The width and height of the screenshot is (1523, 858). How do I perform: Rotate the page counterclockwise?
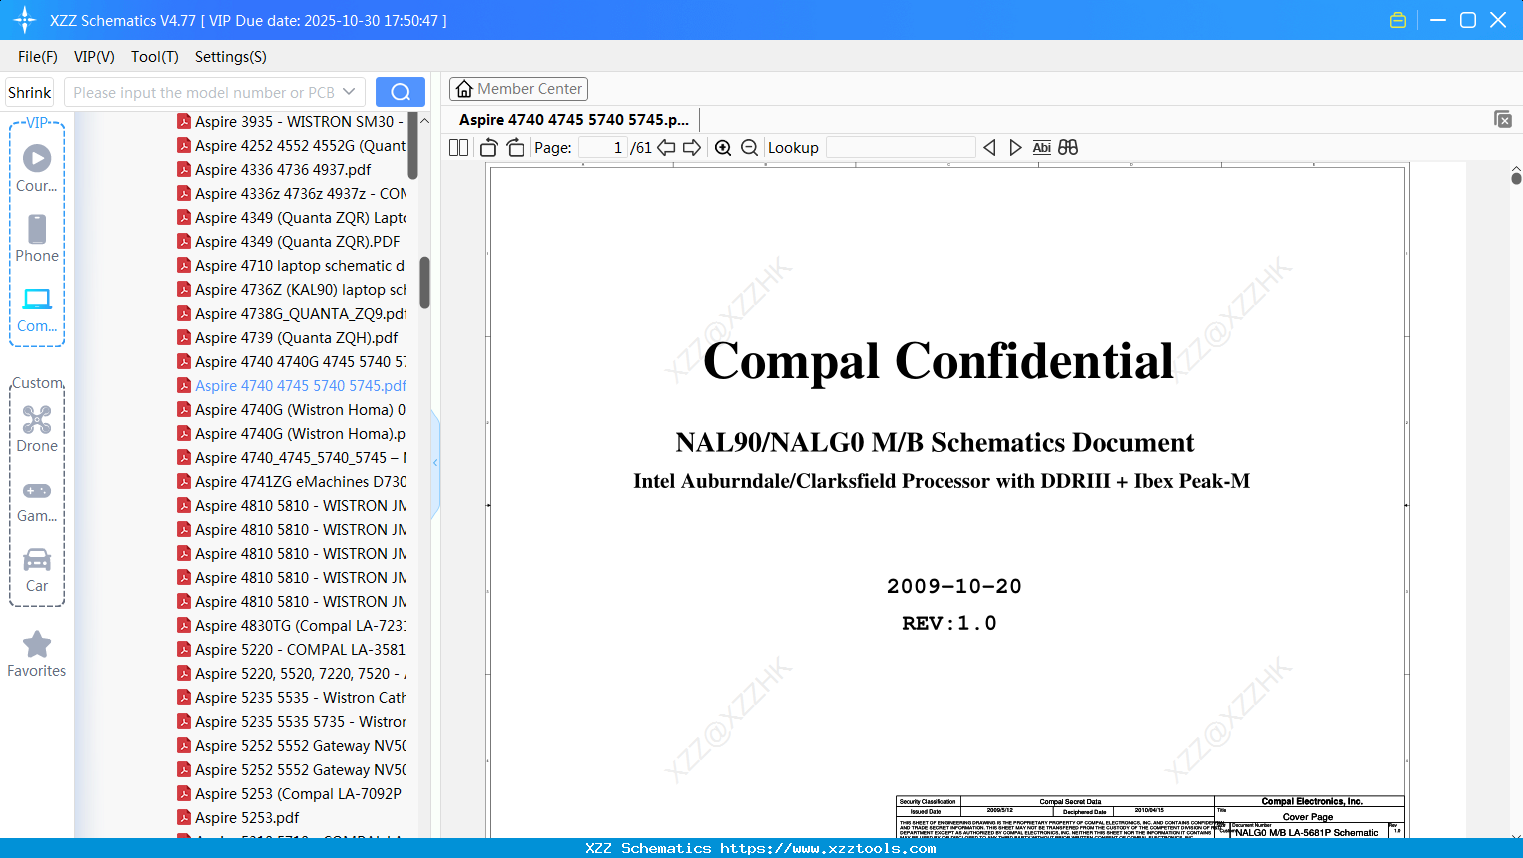489,148
